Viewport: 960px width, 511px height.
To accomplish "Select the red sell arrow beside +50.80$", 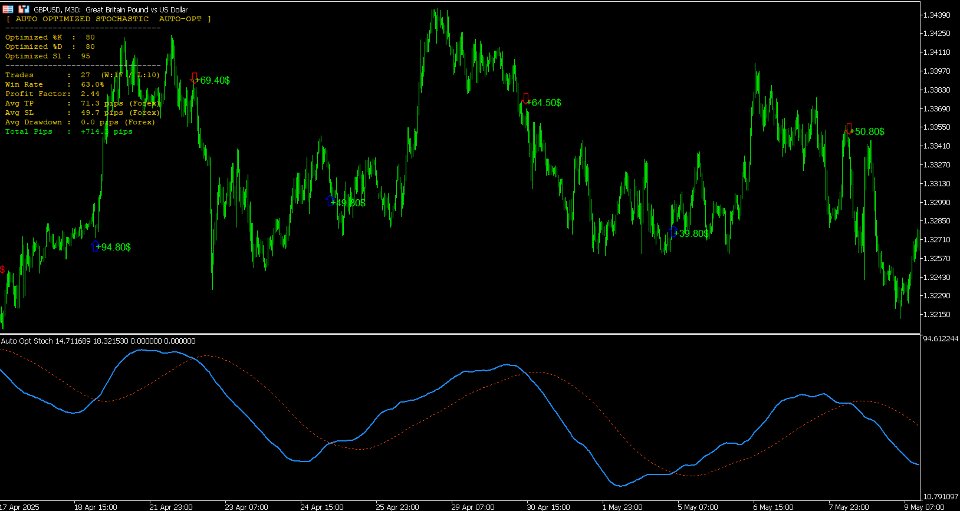I will [x=849, y=128].
